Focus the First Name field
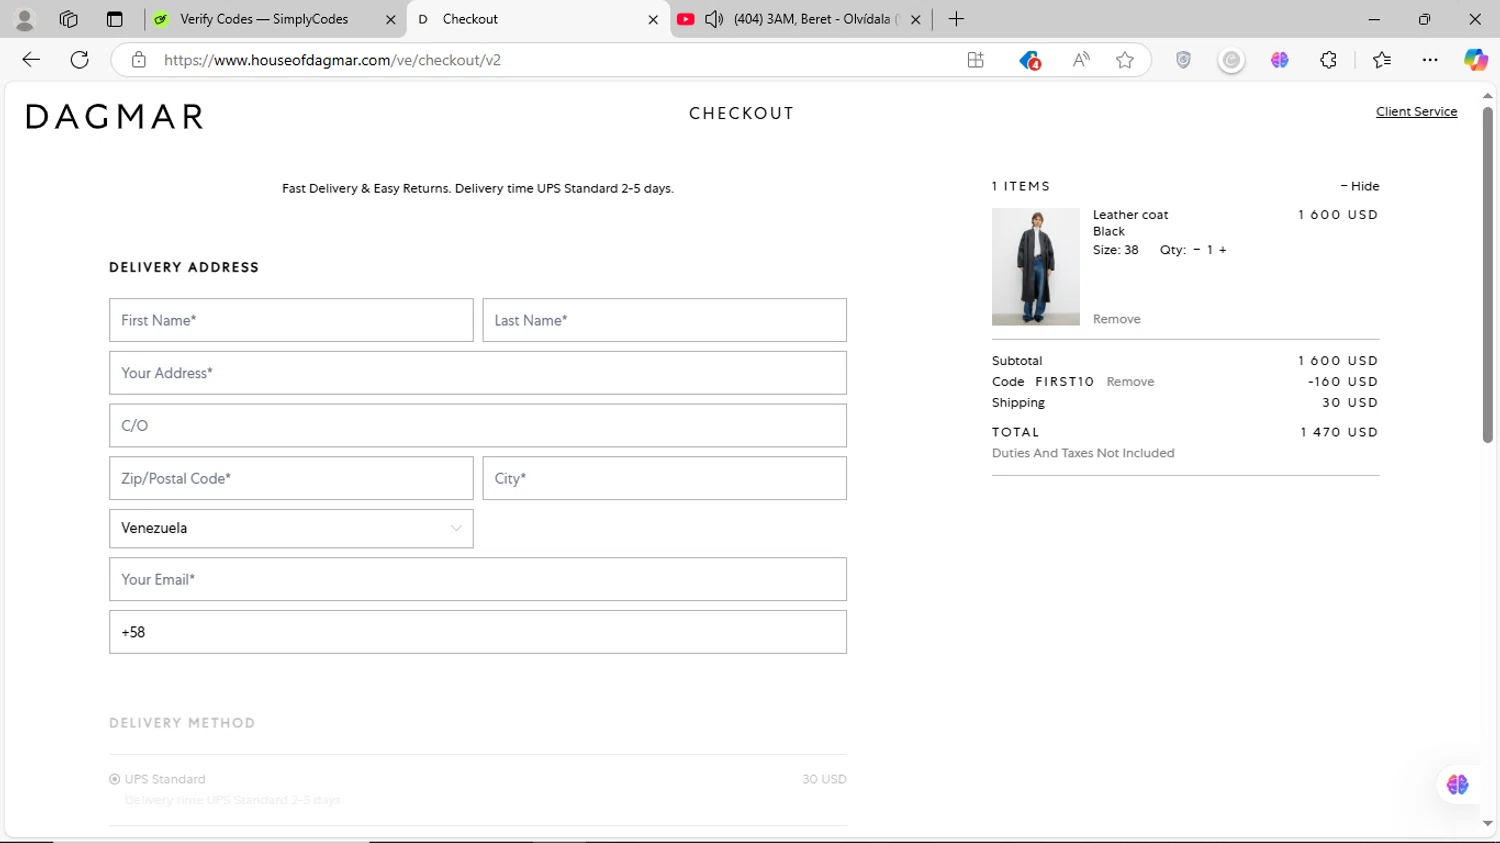This screenshot has height=843, width=1500. [291, 320]
